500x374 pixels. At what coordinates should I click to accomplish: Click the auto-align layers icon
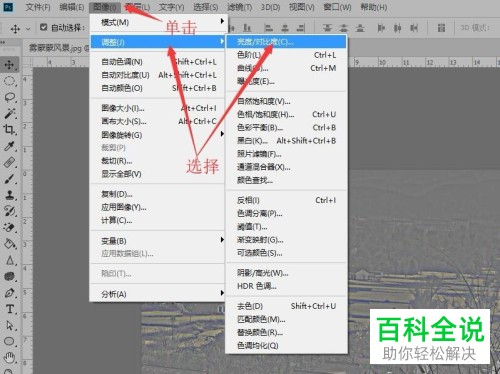coord(441,28)
